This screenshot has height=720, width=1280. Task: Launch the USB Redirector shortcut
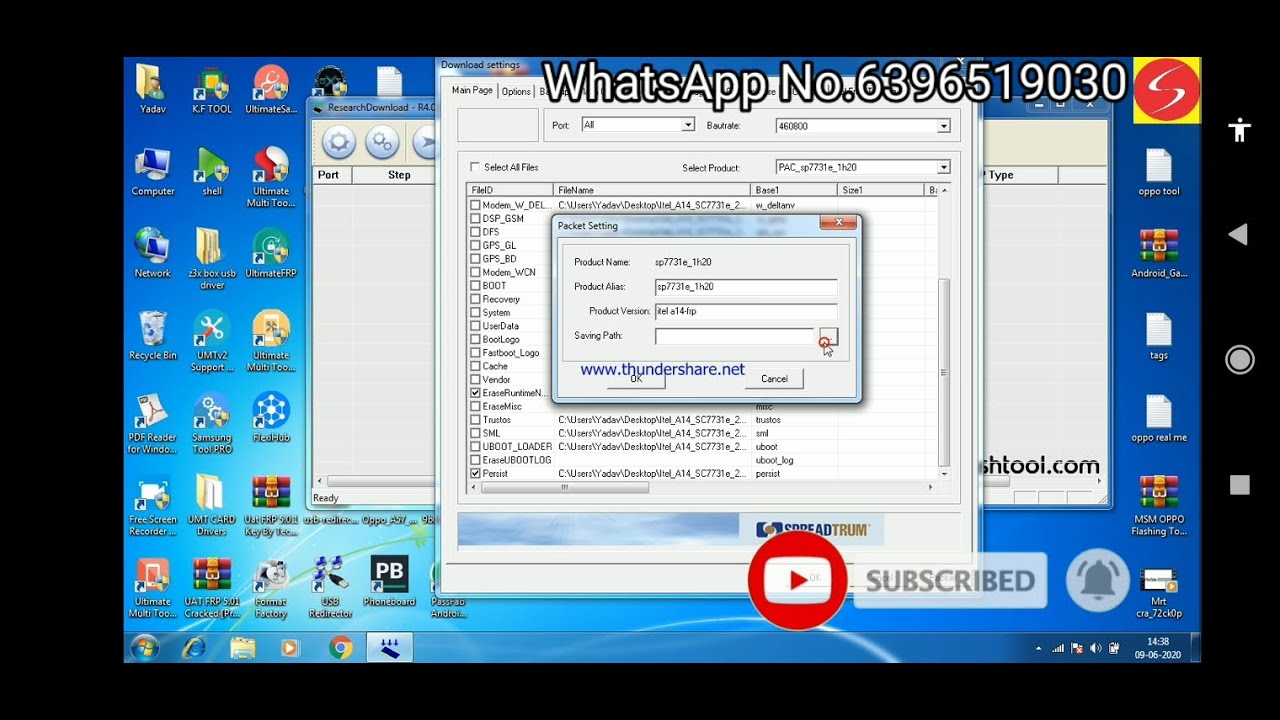tap(330, 588)
